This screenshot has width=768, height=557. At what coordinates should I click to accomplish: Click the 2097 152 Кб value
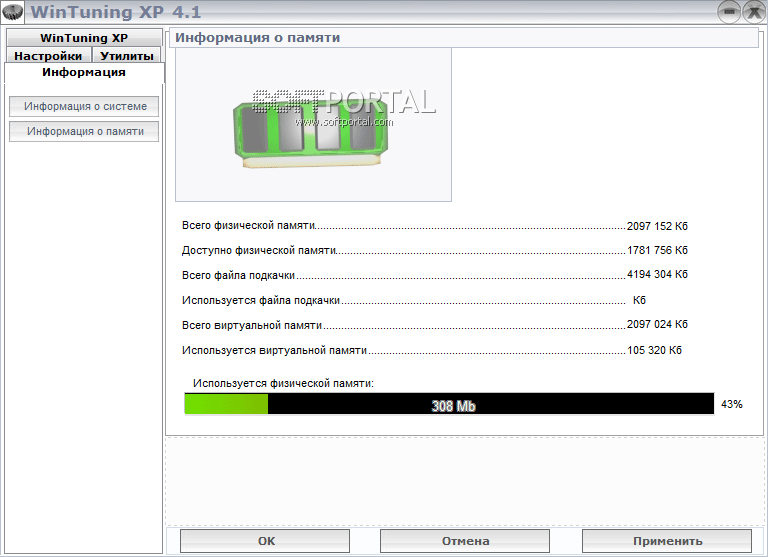tap(657, 226)
